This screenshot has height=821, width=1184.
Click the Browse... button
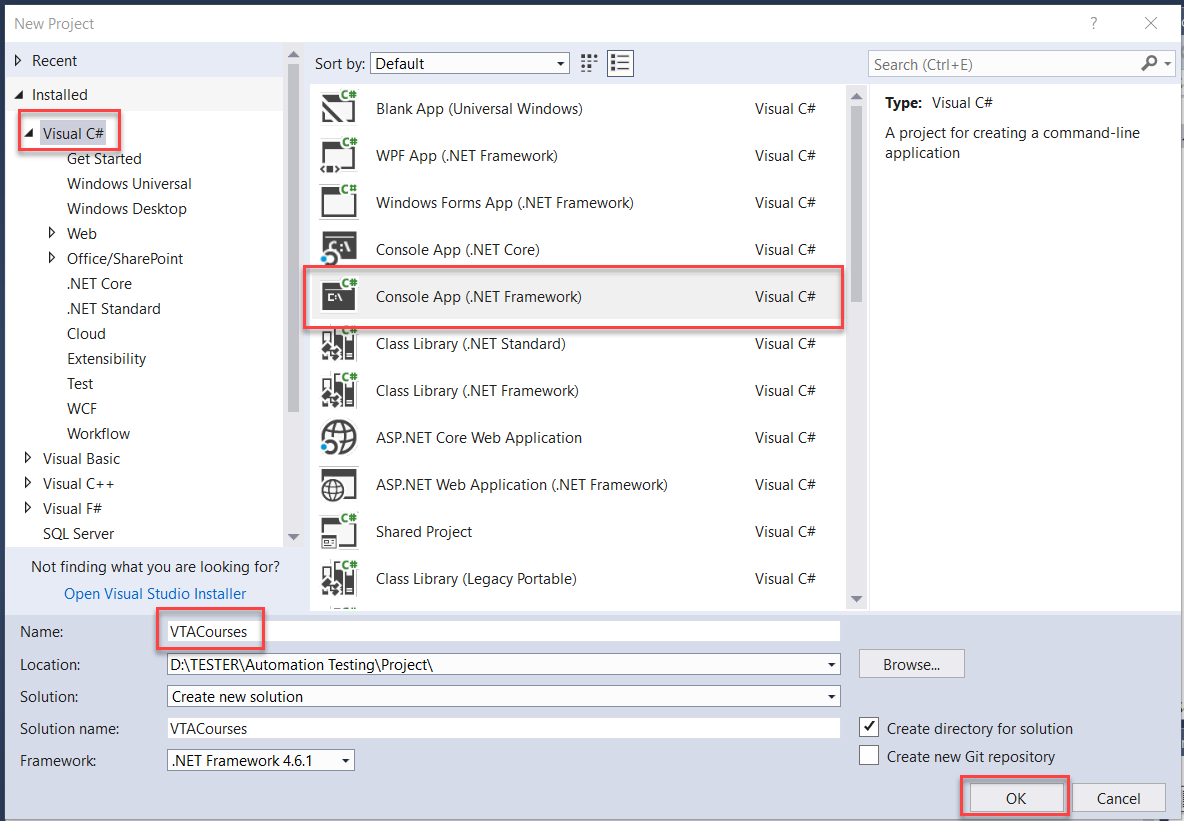[x=911, y=664]
